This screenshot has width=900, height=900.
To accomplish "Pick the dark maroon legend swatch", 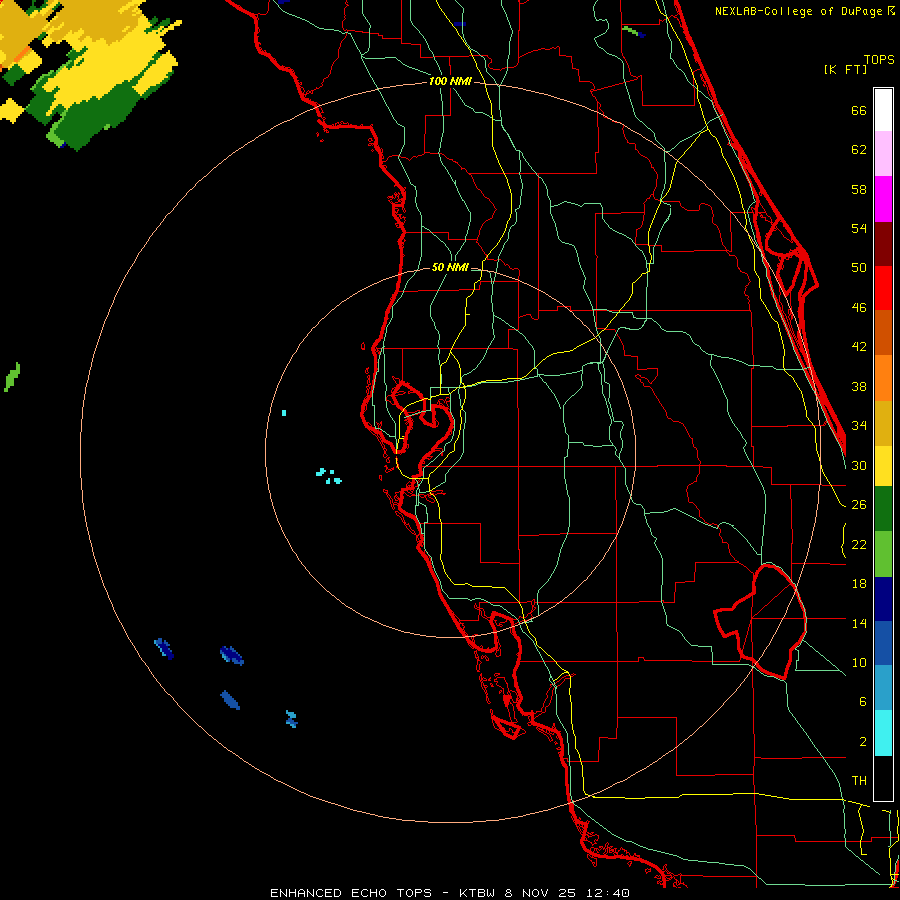I will coord(883,244).
